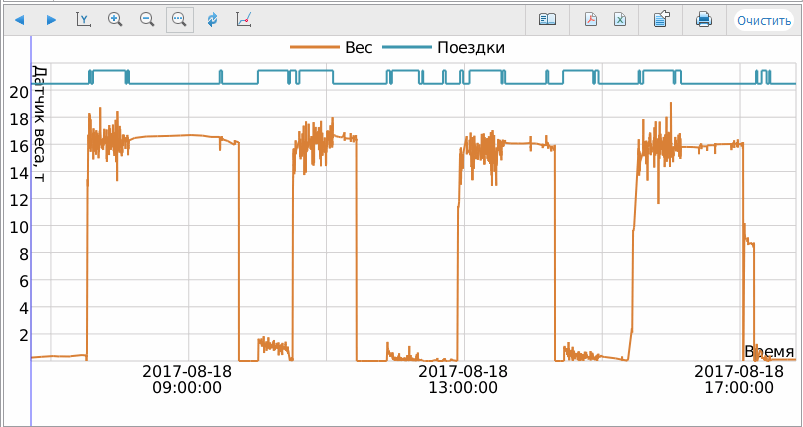Click the zoom in magnifier
This screenshot has width=803, height=427.
115,19
